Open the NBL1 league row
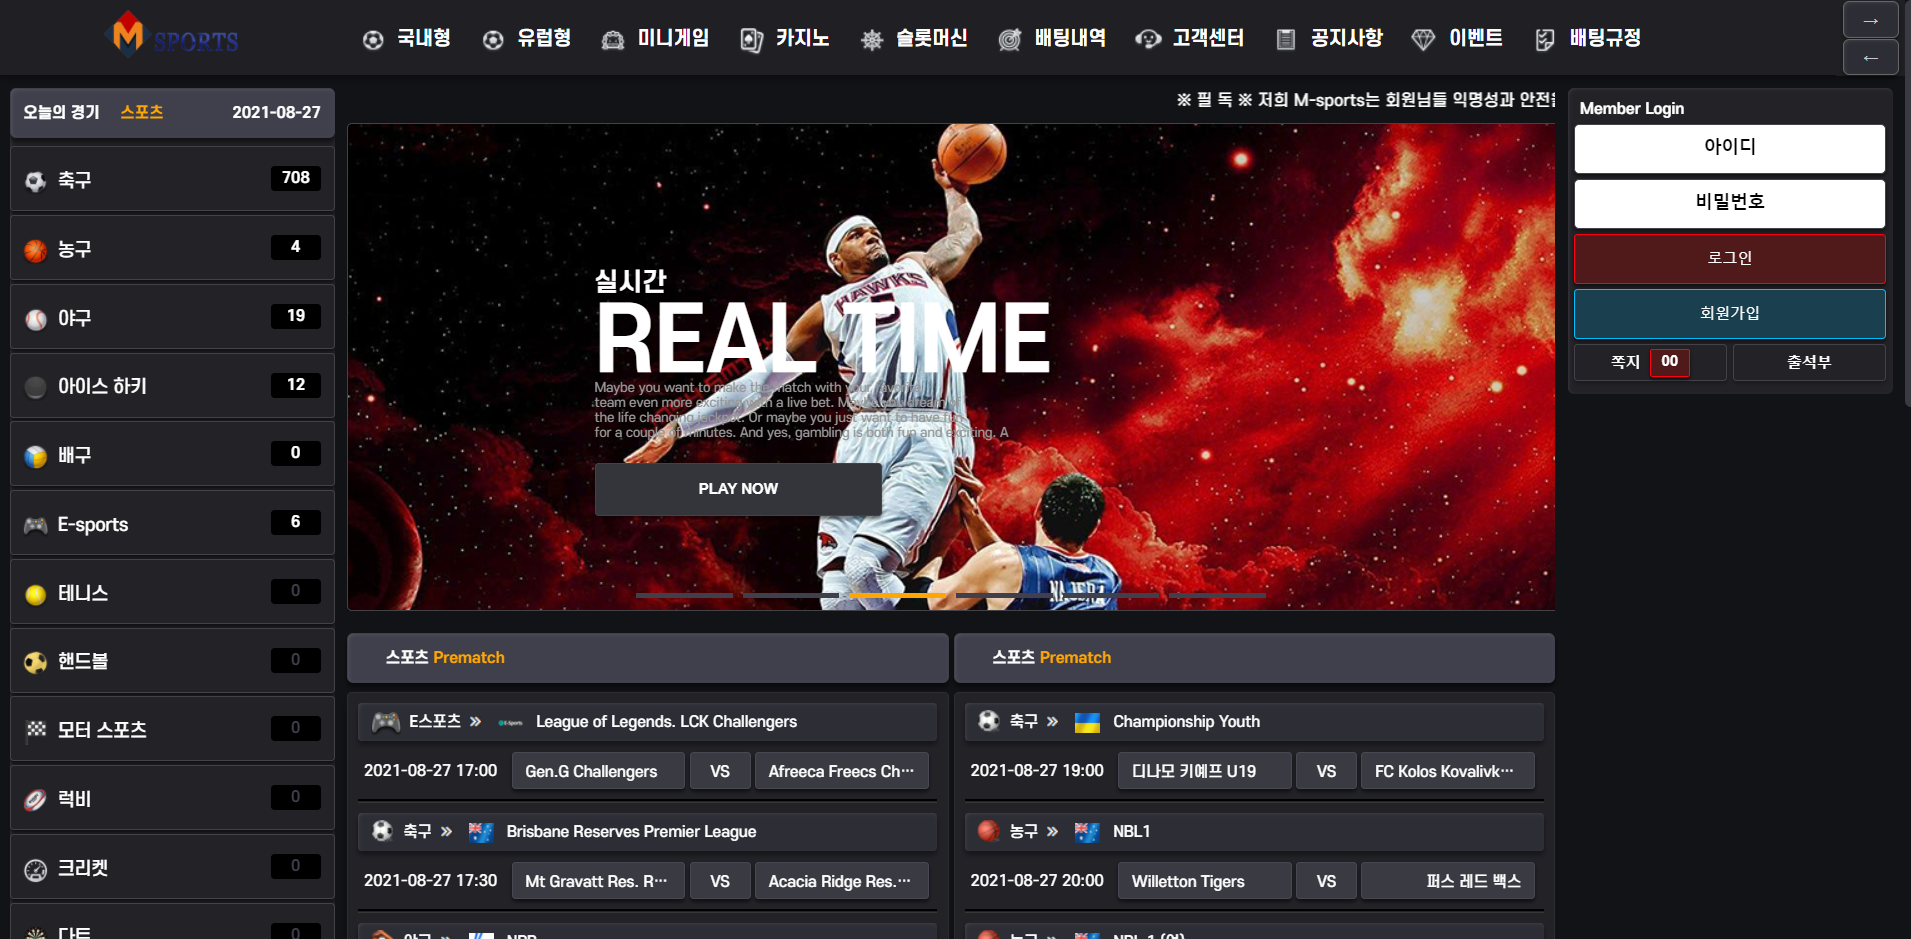The image size is (1911, 939). click(1254, 831)
